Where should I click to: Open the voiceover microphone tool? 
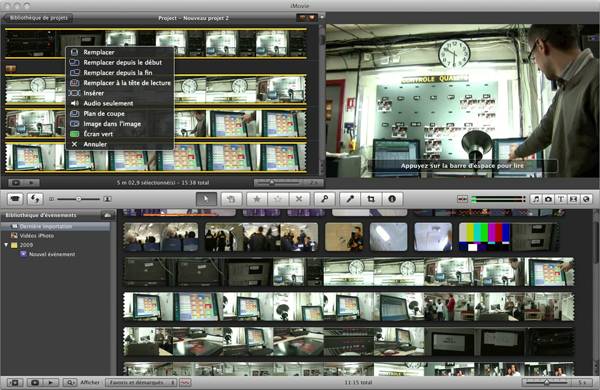tap(350, 199)
